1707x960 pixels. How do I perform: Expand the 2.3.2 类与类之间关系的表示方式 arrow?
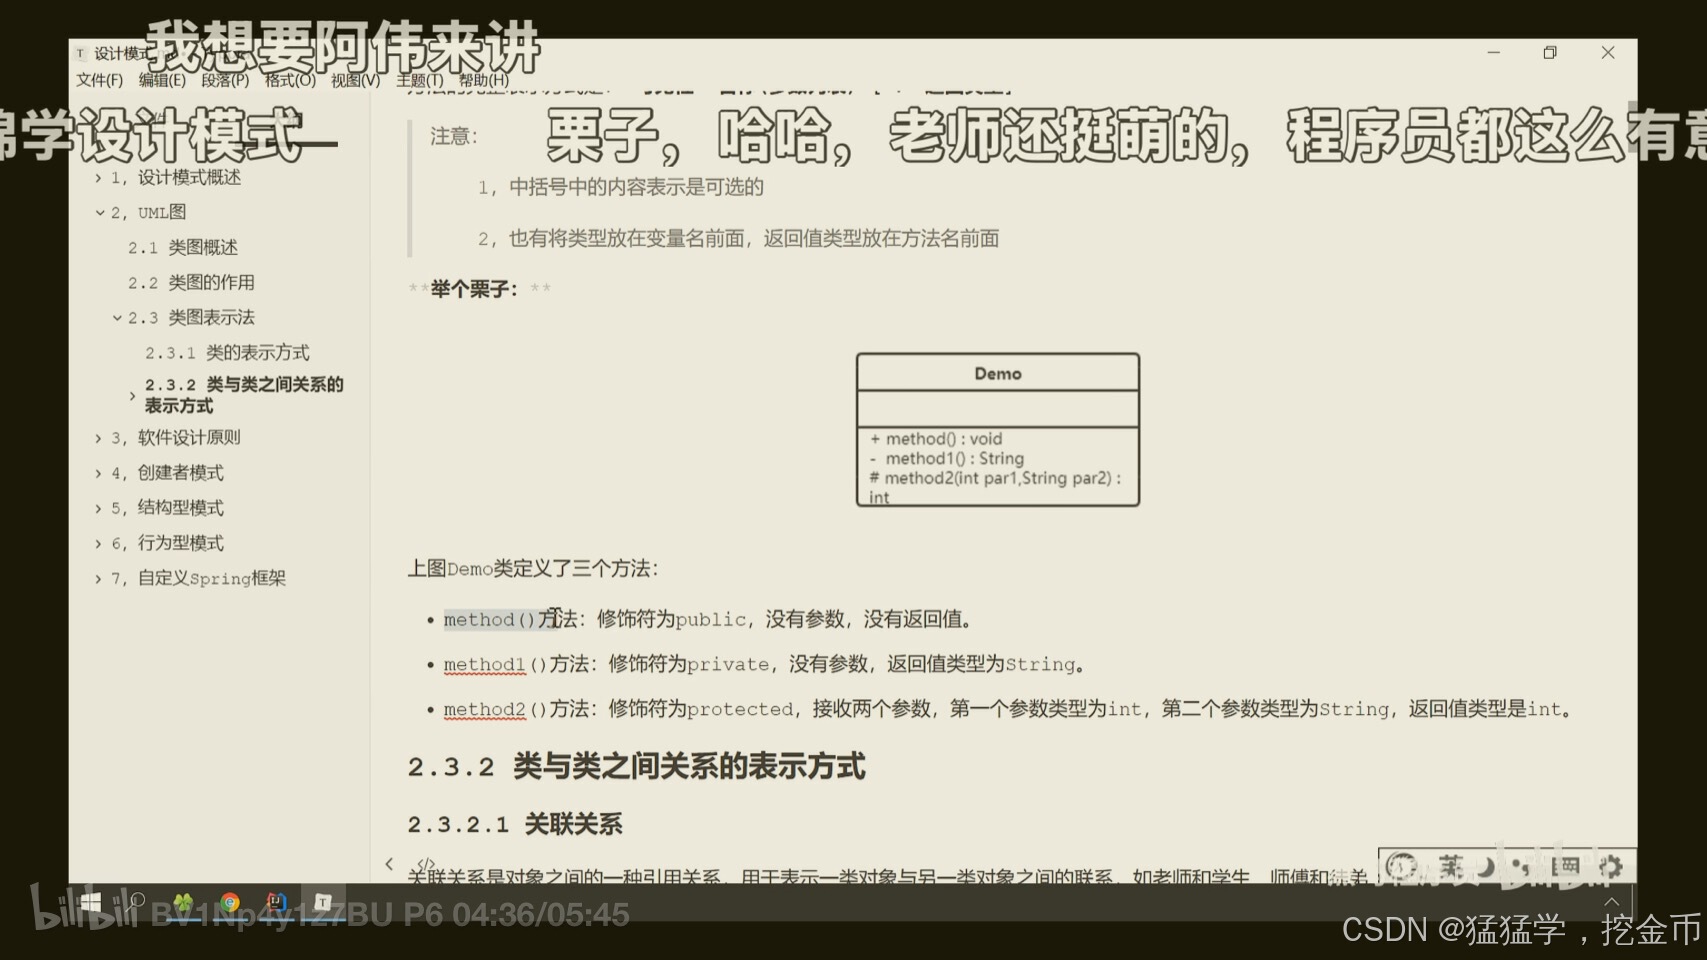(132, 396)
